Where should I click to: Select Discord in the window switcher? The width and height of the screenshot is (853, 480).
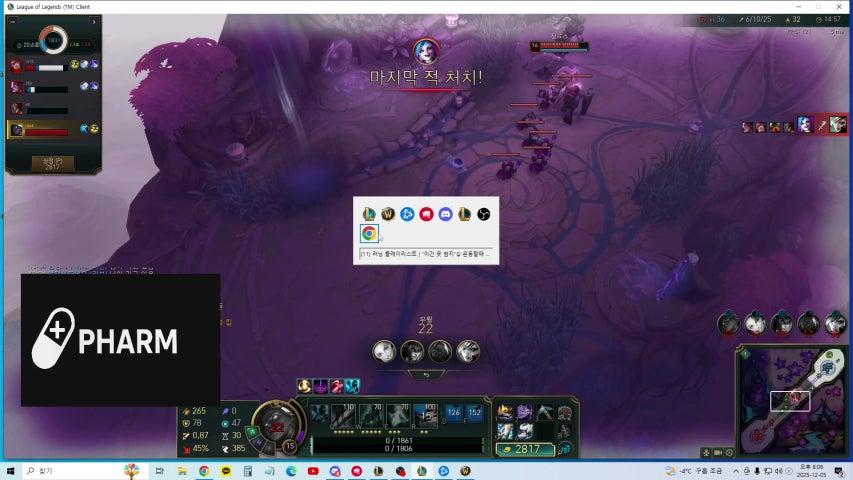(445, 214)
